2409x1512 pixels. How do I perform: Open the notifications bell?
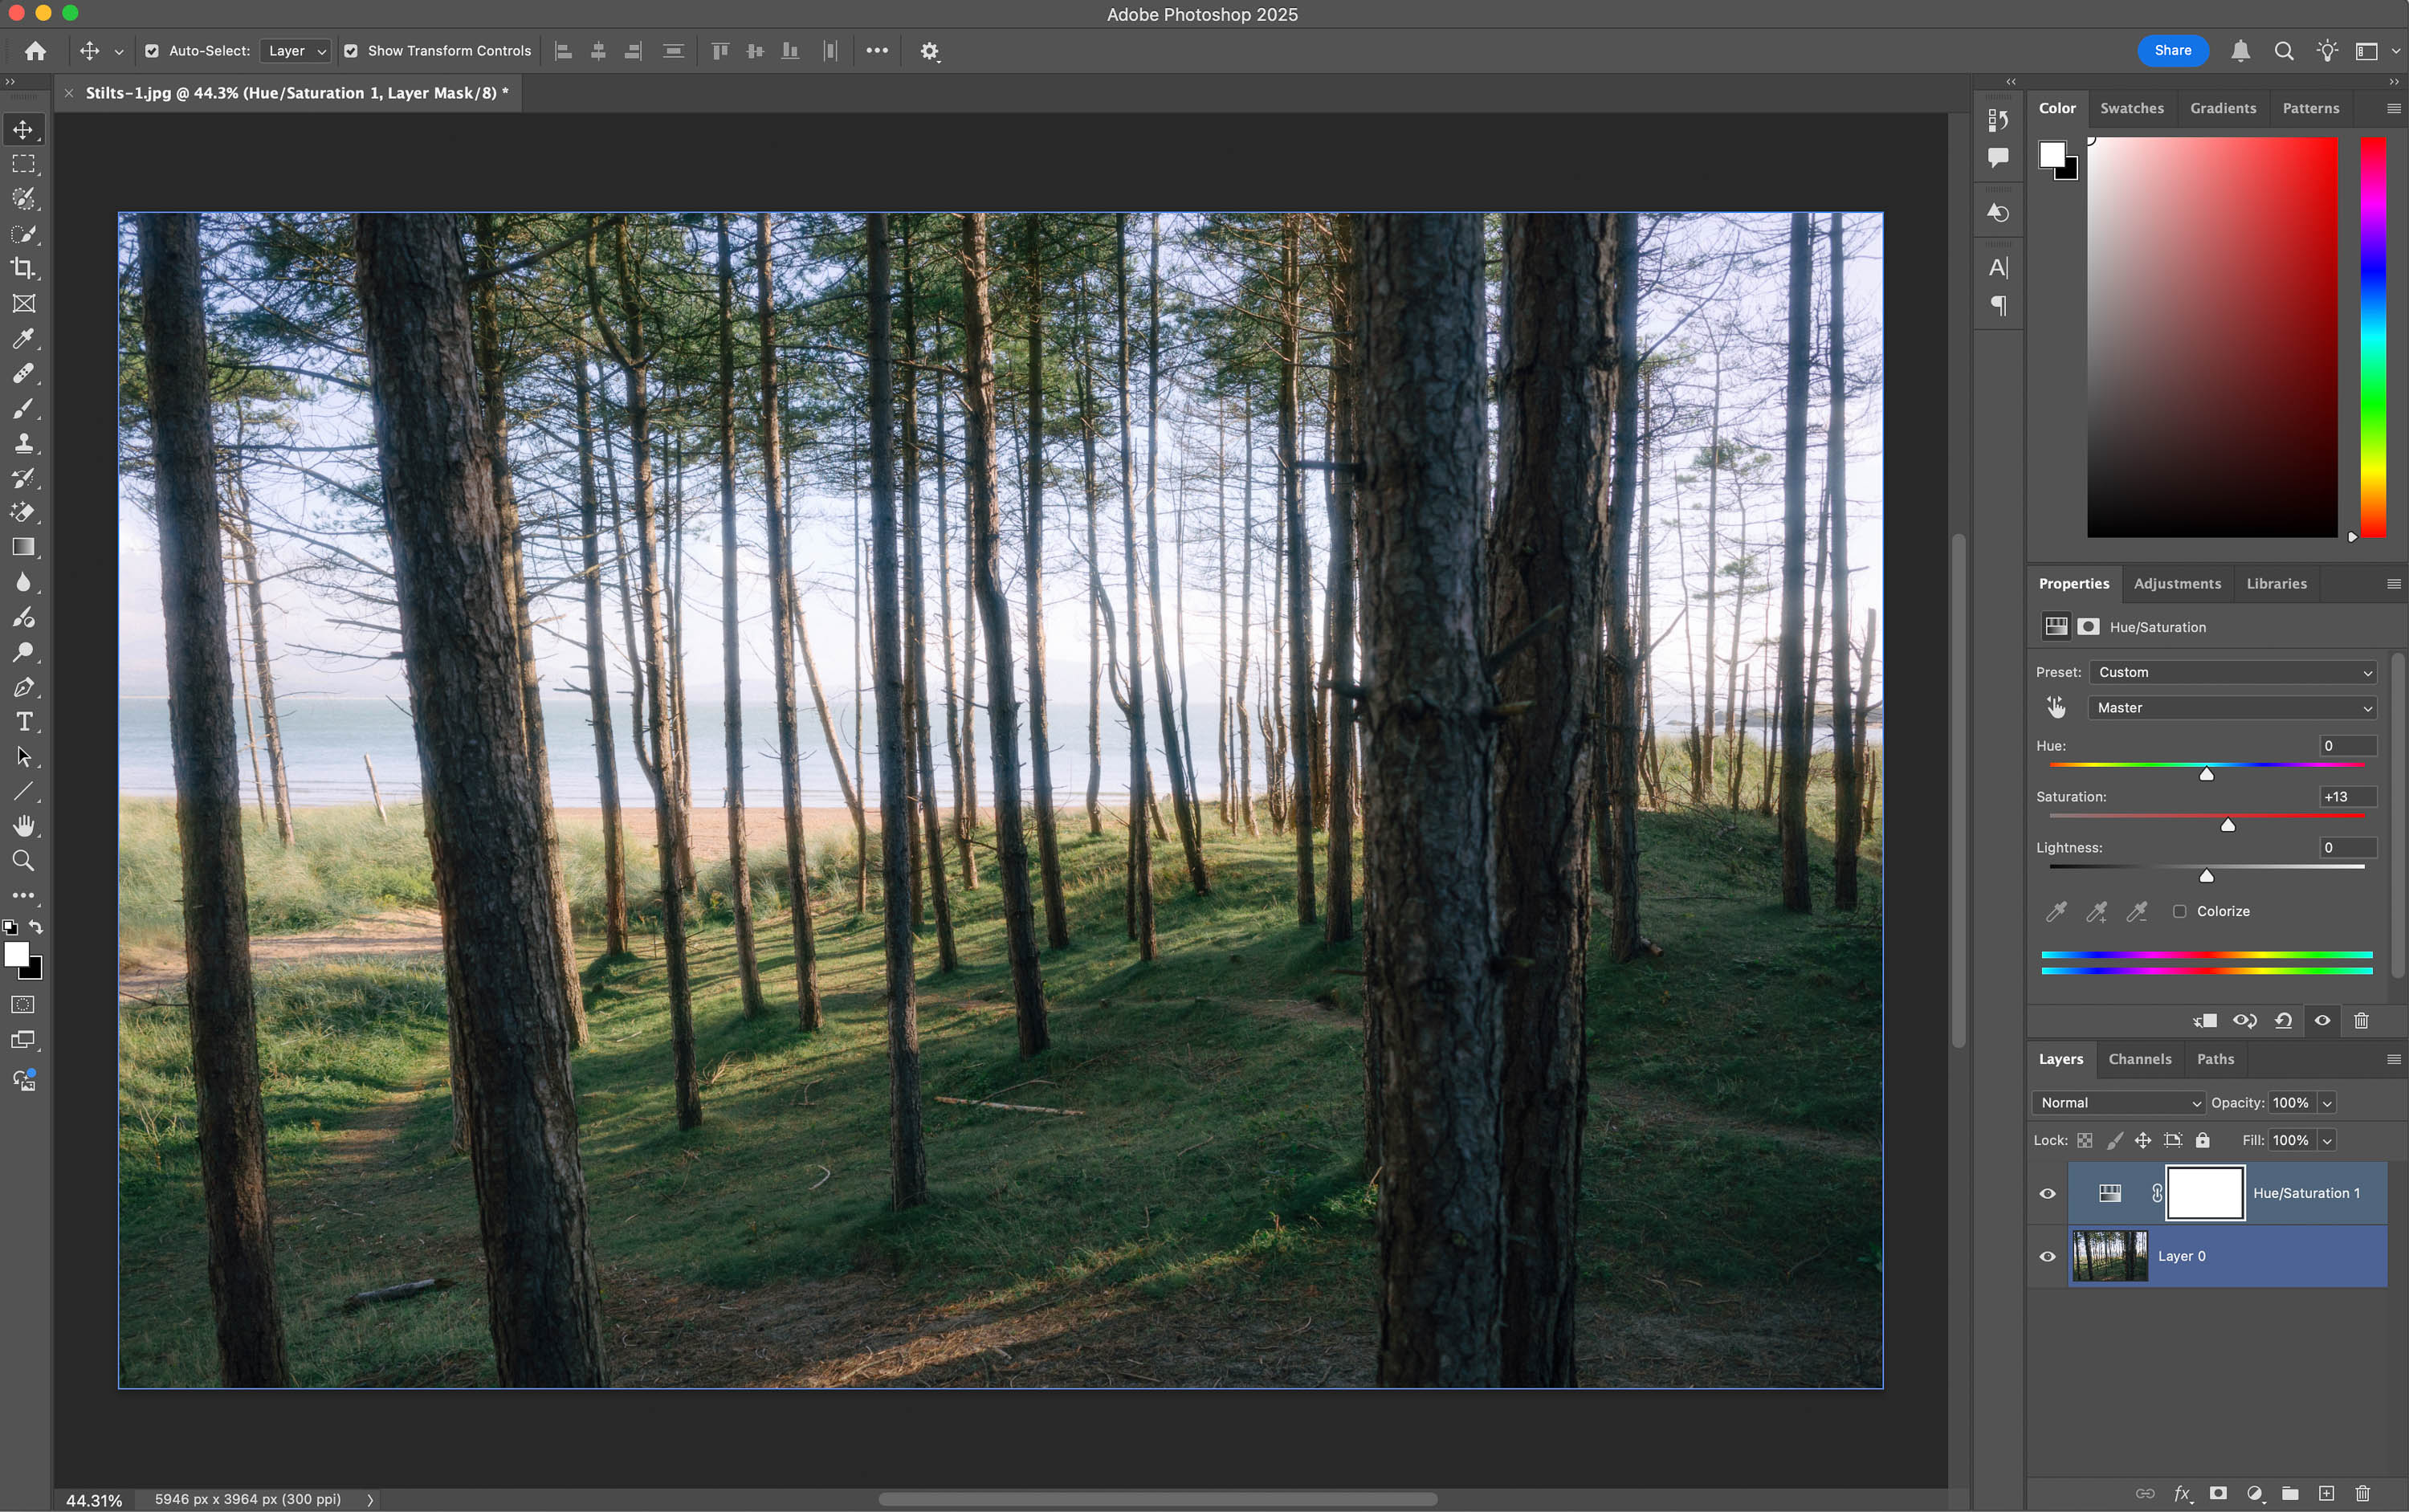click(x=2241, y=51)
